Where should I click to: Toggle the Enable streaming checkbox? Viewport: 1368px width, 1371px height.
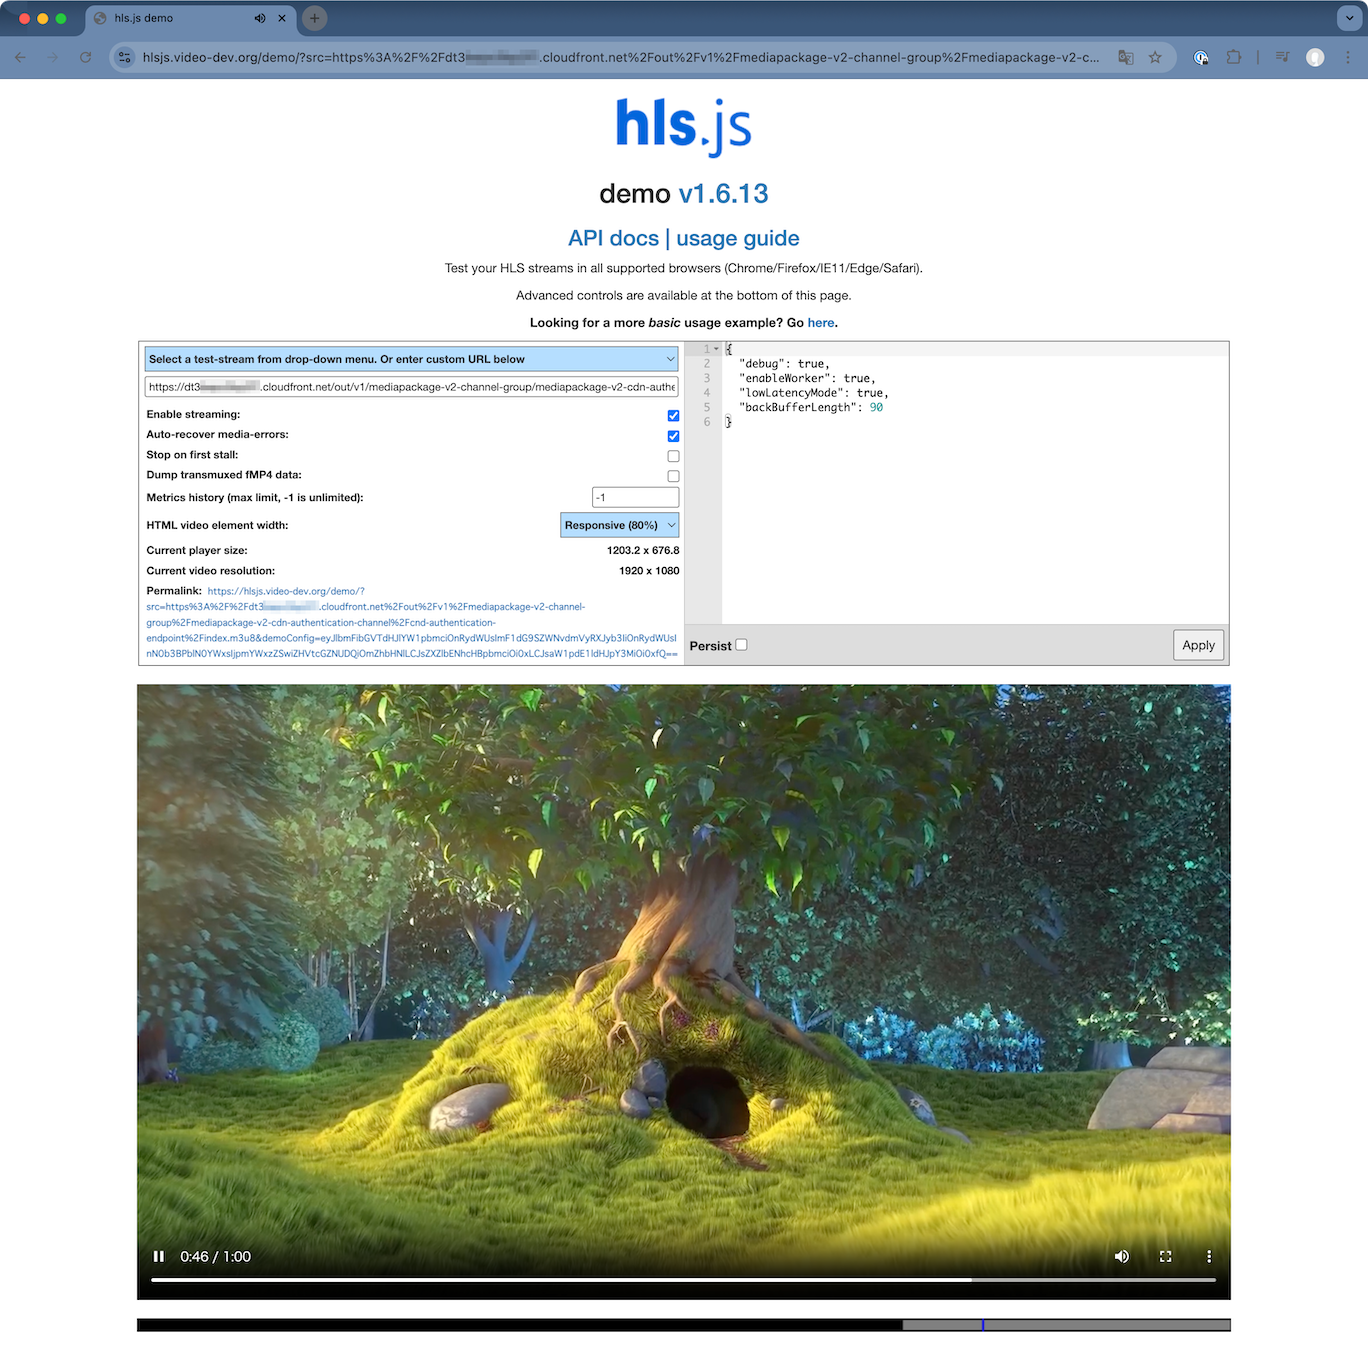(x=673, y=416)
